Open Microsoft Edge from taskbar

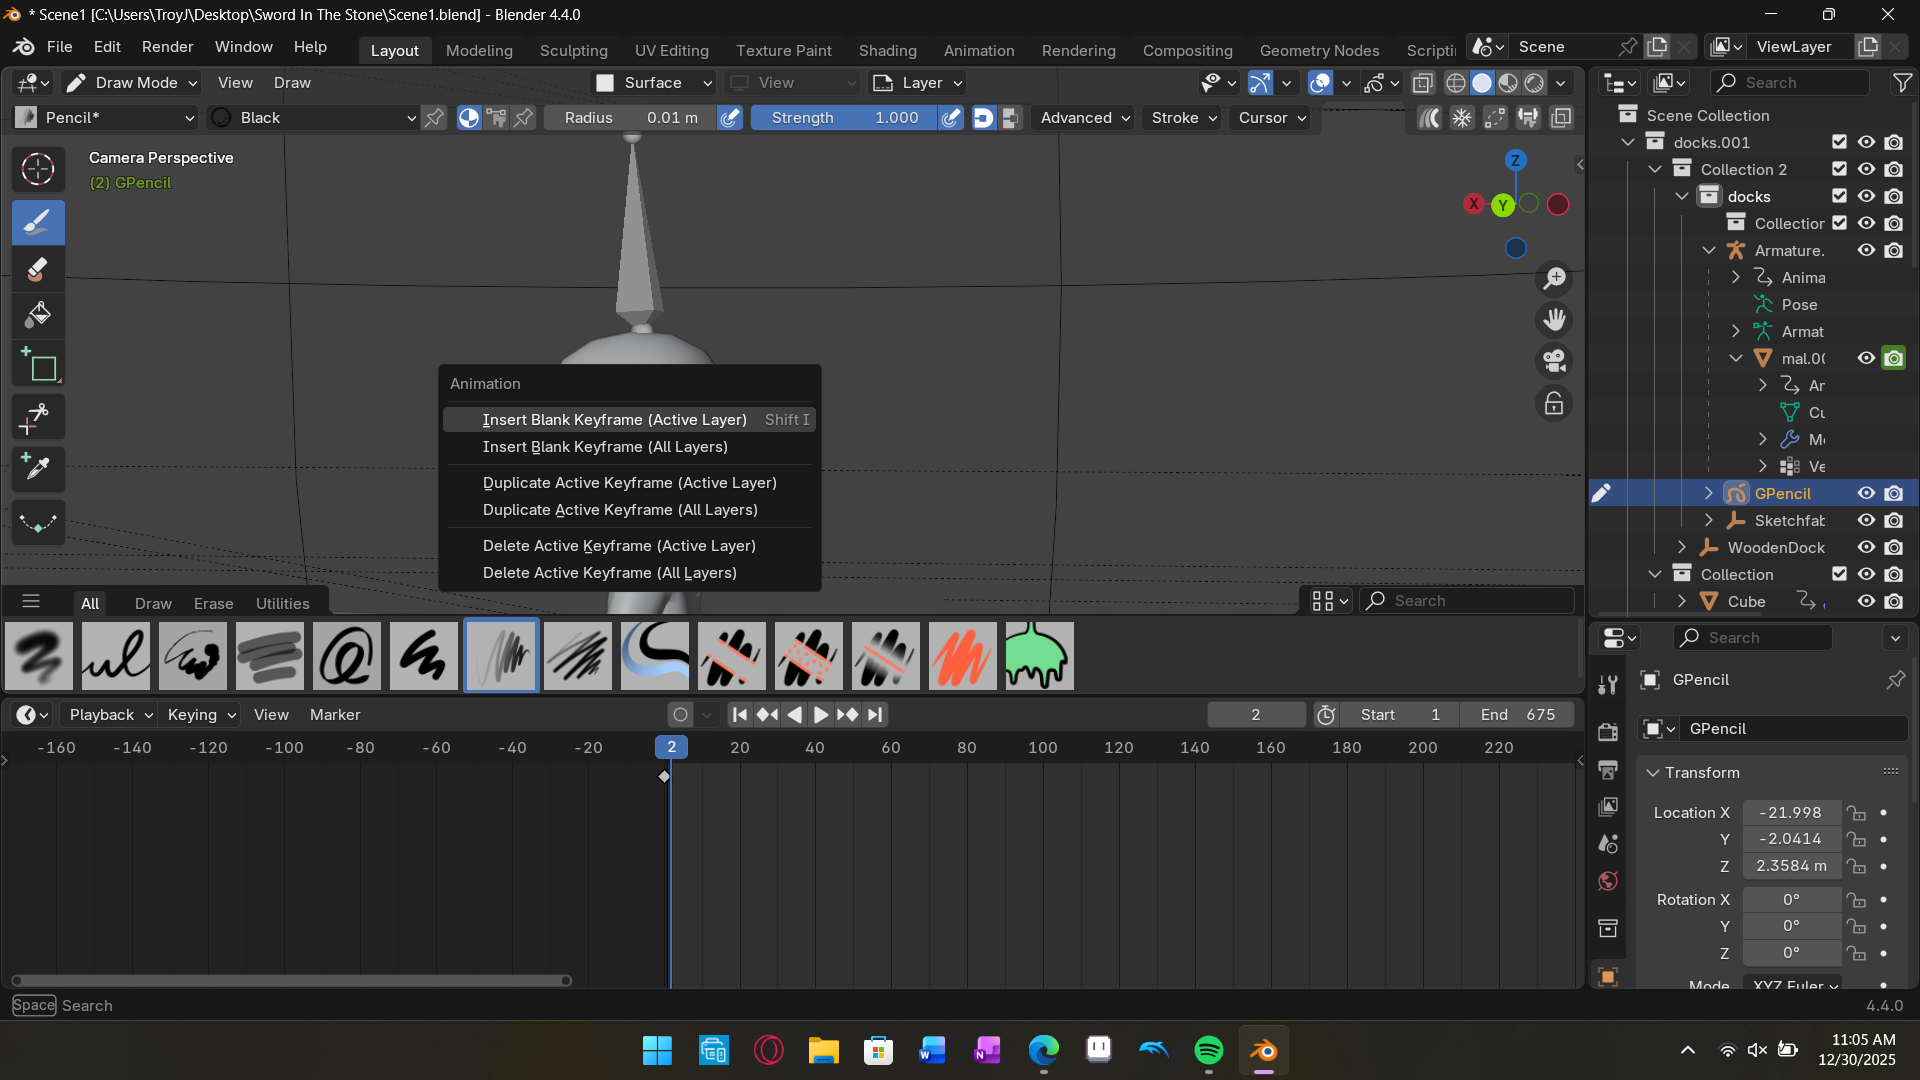pyautogui.click(x=1043, y=1050)
